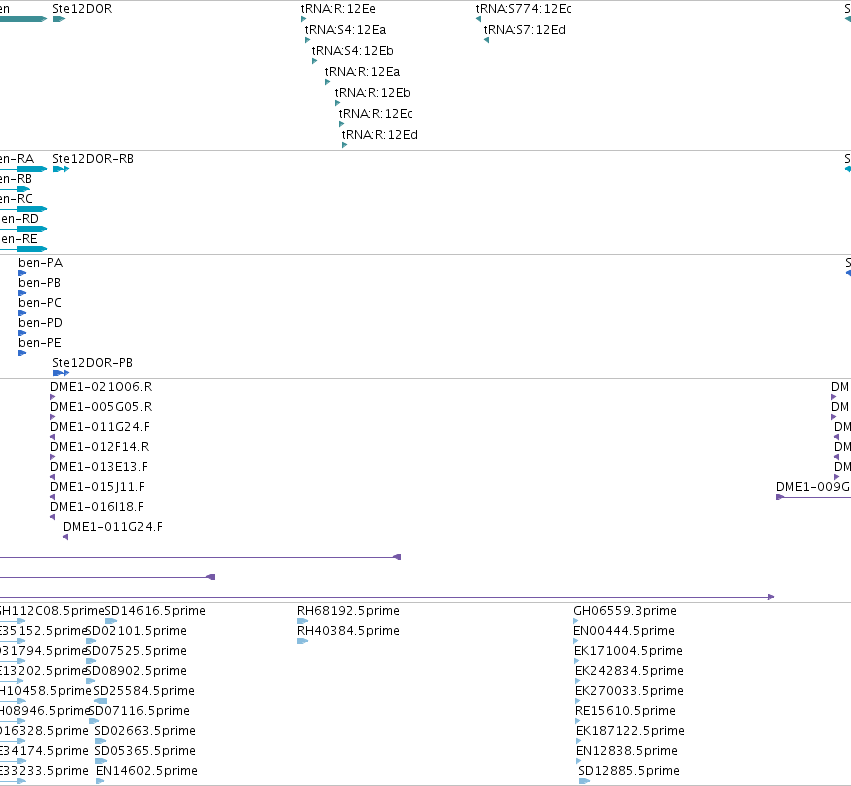The image size is (851, 786).
Task: Click the RH68192.5prime EST label
Action: [348, 611]
